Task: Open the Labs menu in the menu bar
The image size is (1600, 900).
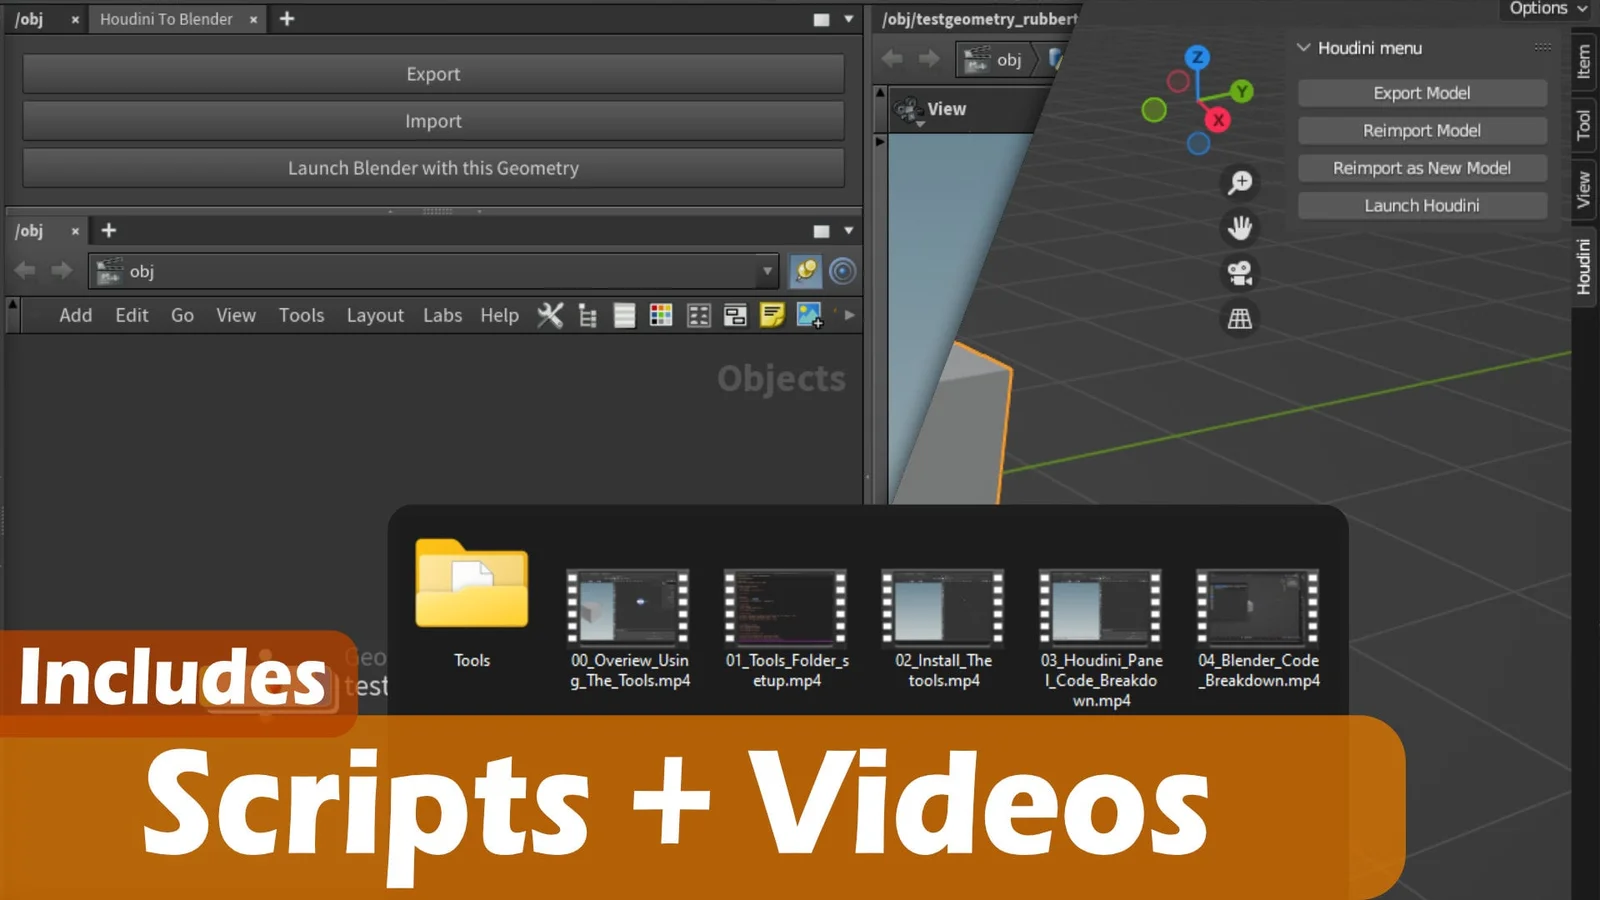Action: pos(442,315)
